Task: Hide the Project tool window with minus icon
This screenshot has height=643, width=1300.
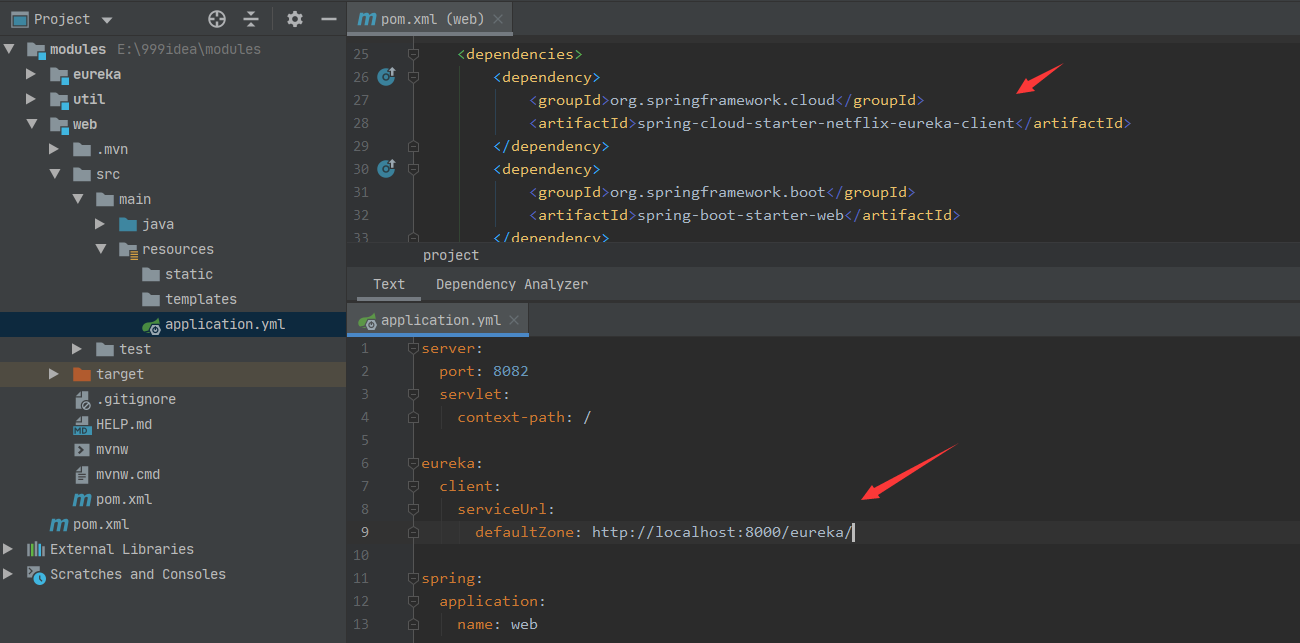Action: 328,19
